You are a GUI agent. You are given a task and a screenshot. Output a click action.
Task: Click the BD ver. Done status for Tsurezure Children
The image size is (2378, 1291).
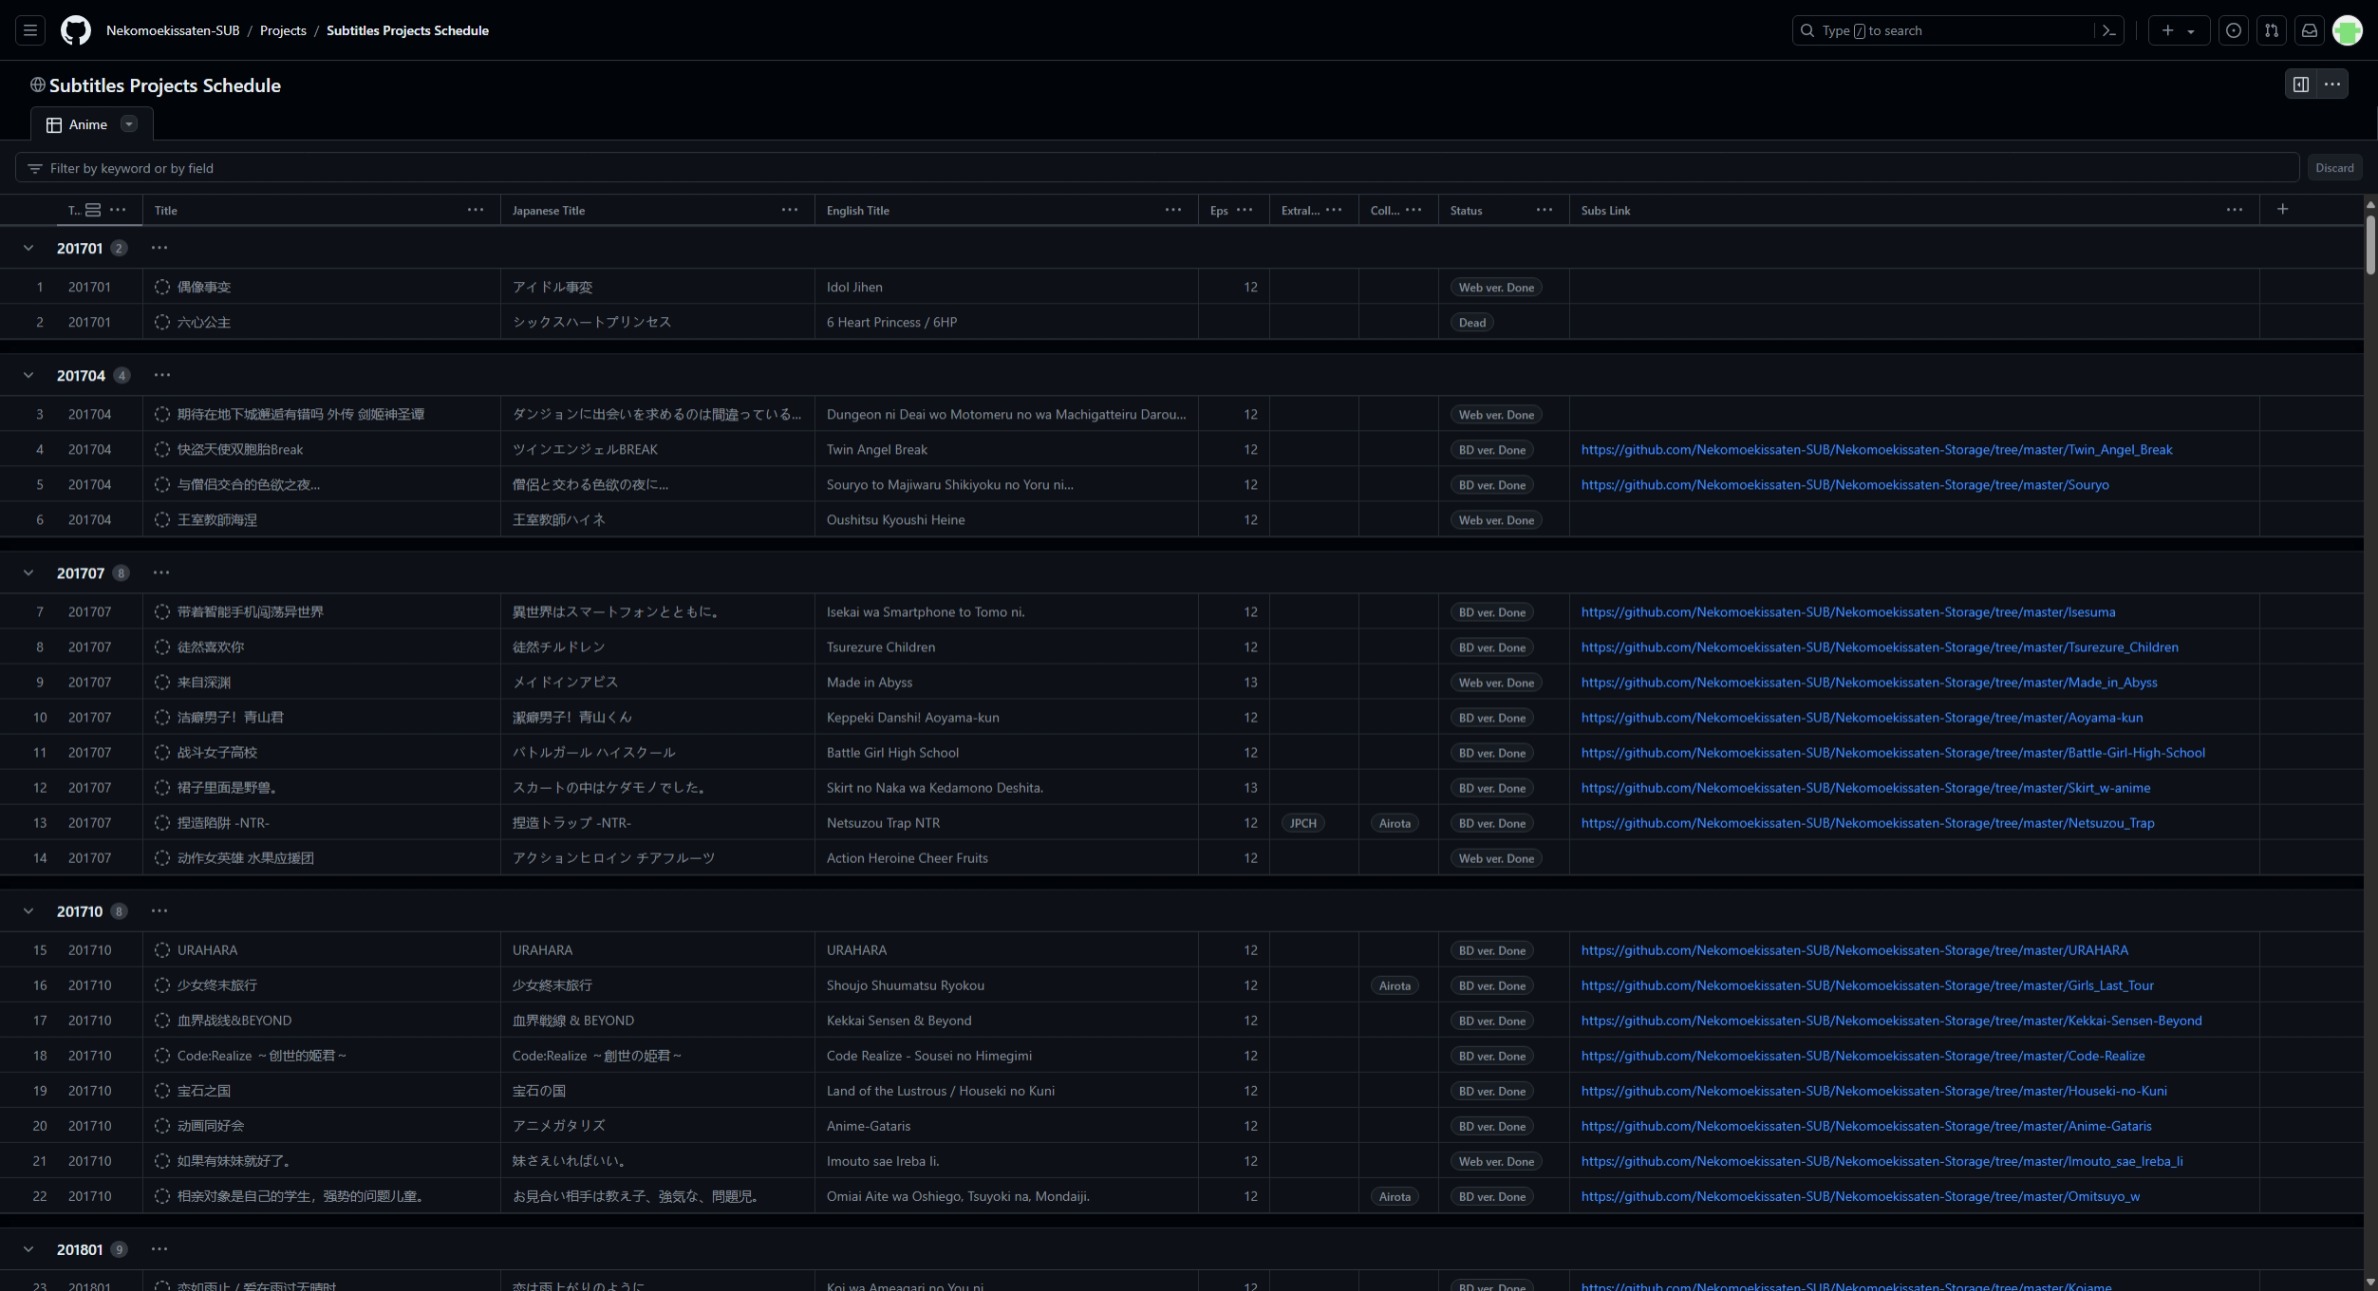pos(1492,647)
